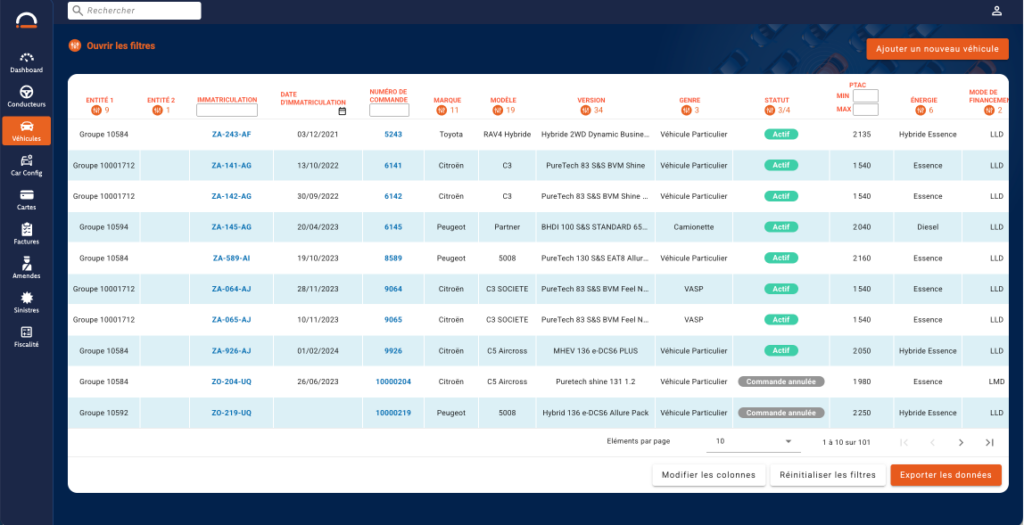Viewport: 1024px width, 525px height.
Task: Click Ajouter un nouveau véhicule button
Action: pyautogui.click(x=937, y=49)
